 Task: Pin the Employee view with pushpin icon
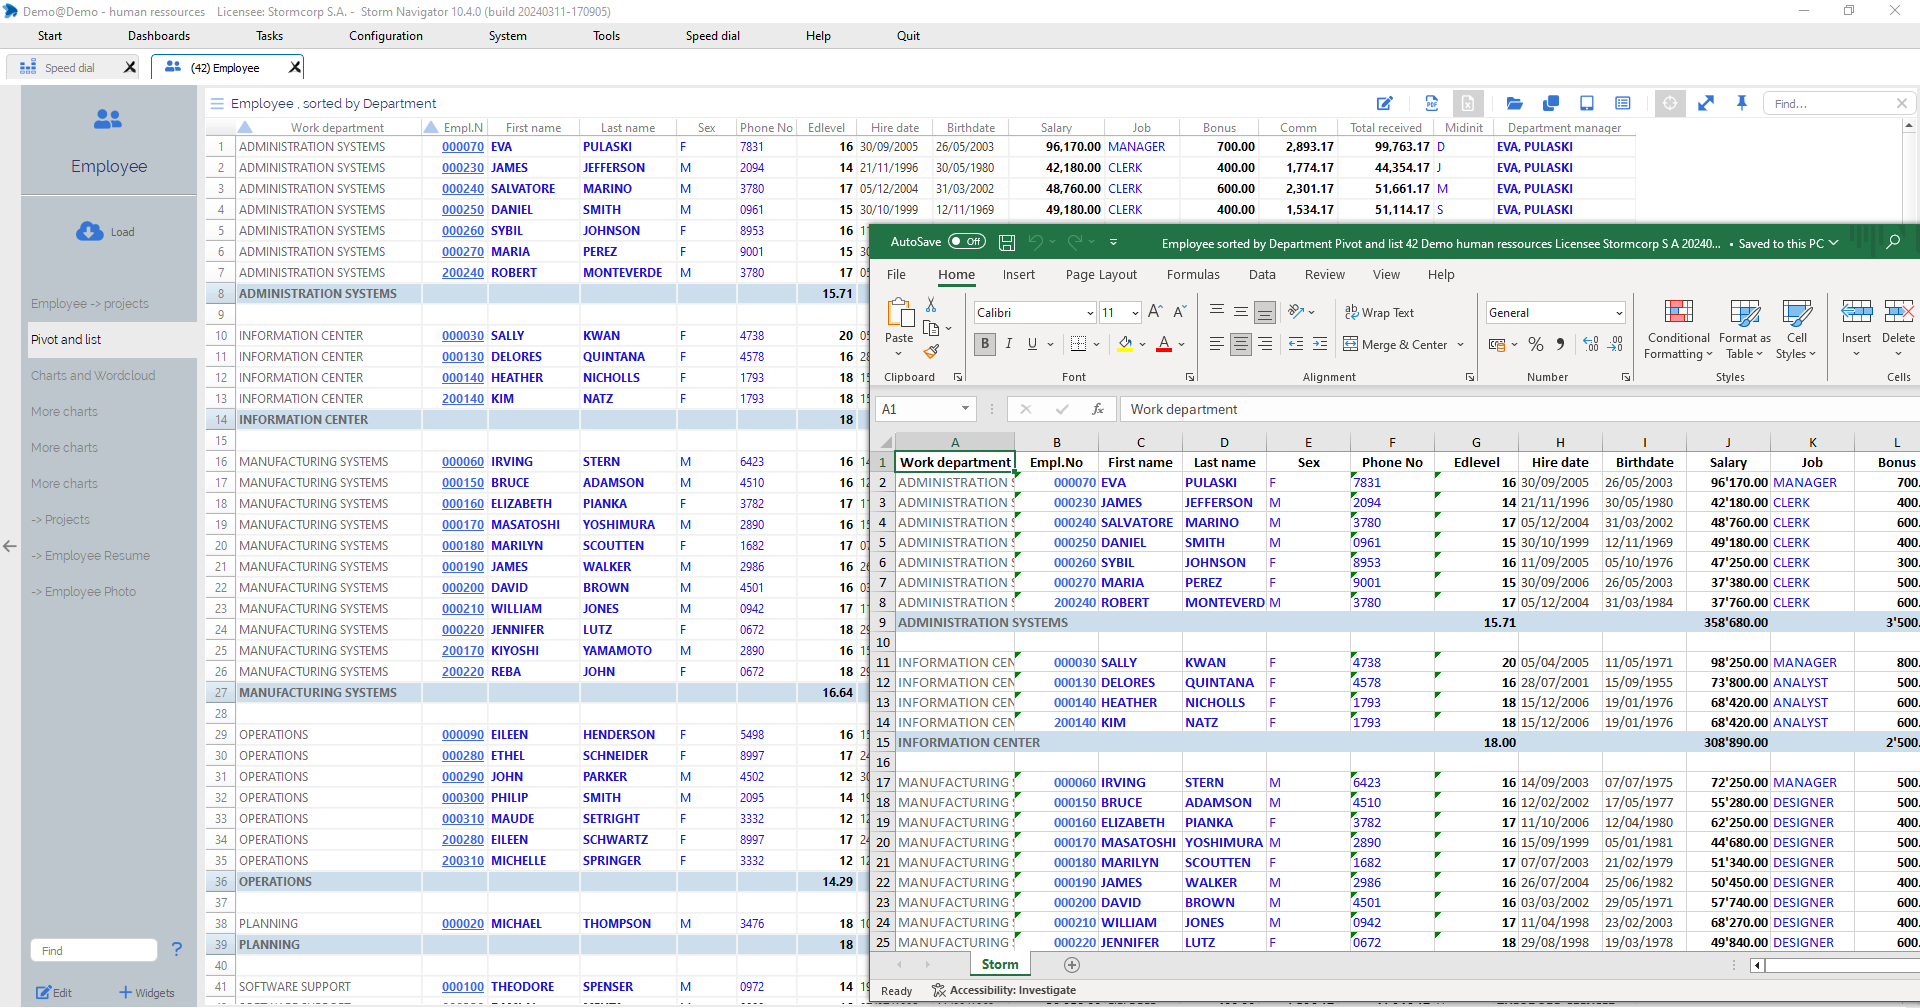(1742, 103)
